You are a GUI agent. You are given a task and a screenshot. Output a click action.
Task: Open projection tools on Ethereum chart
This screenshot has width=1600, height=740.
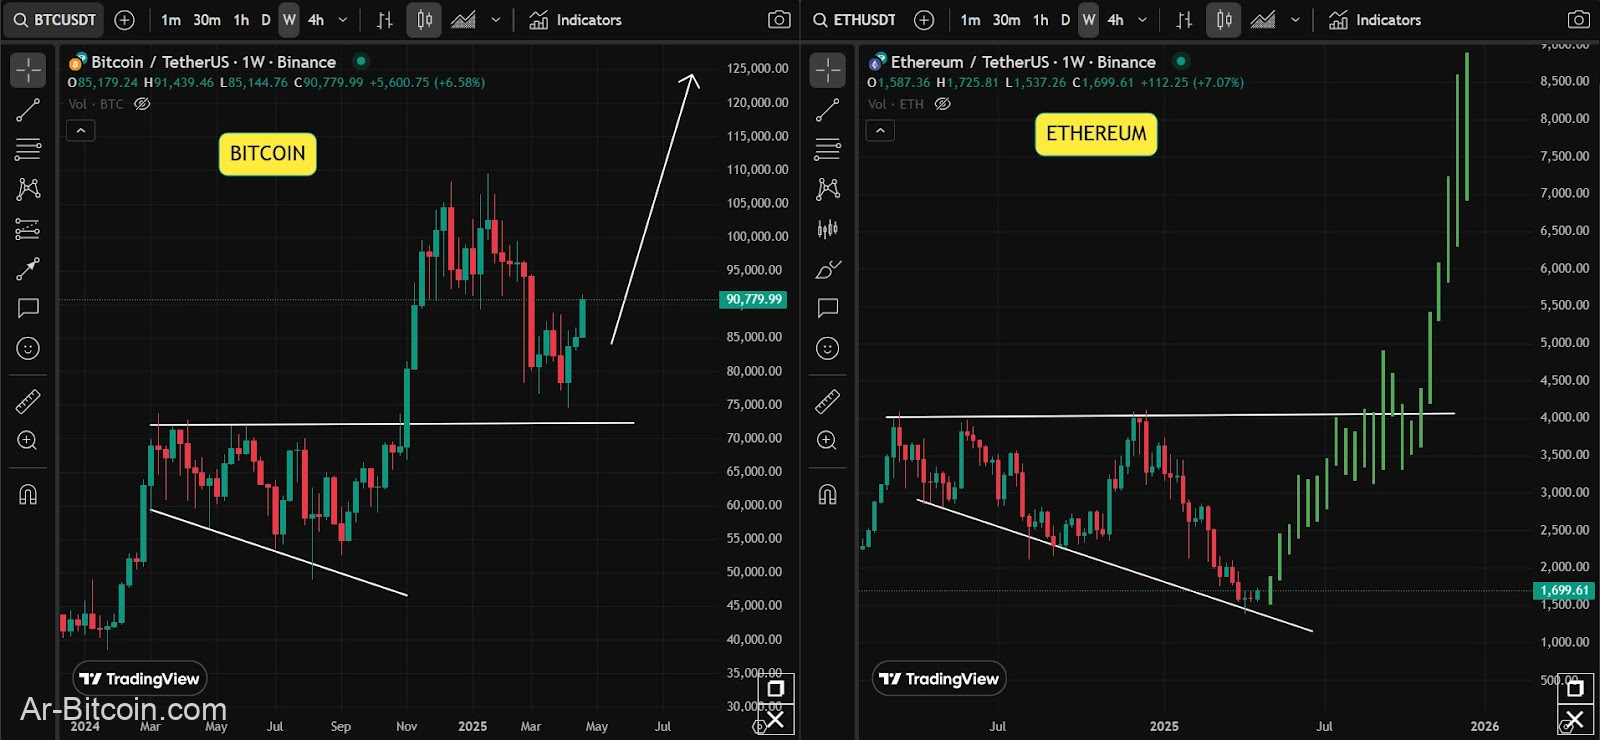(828, 229)
